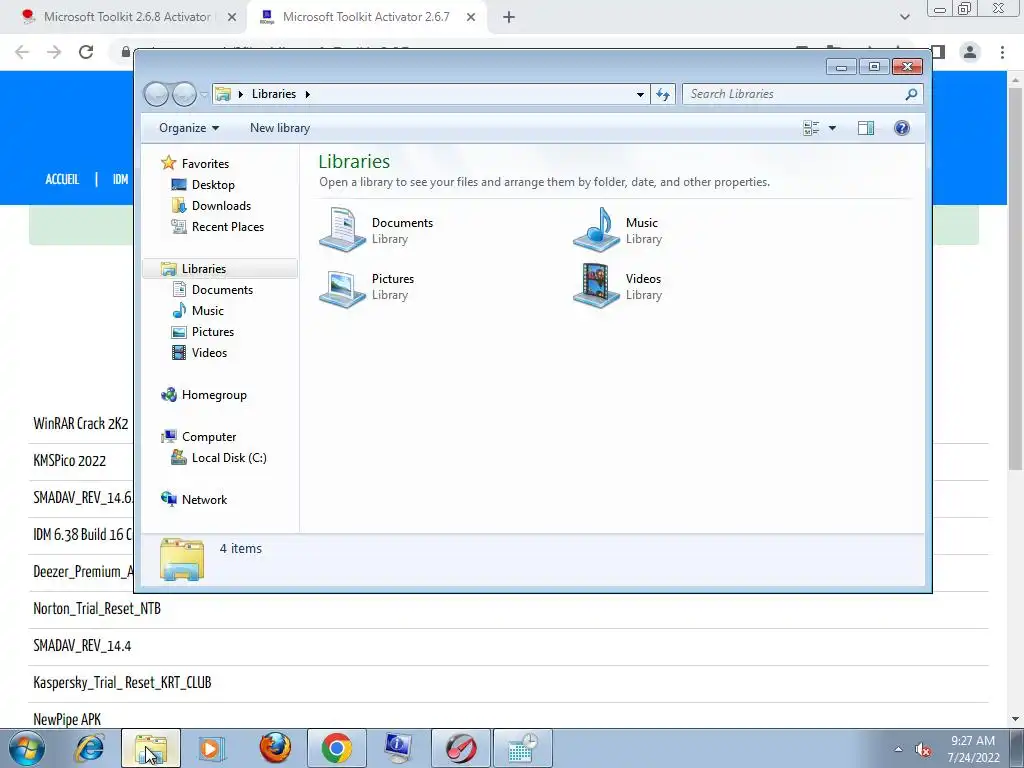Click the search magnifier icon in Explorer
Image resolution: width=1024 pixels, height=768 pixels.
pos(911,94)
